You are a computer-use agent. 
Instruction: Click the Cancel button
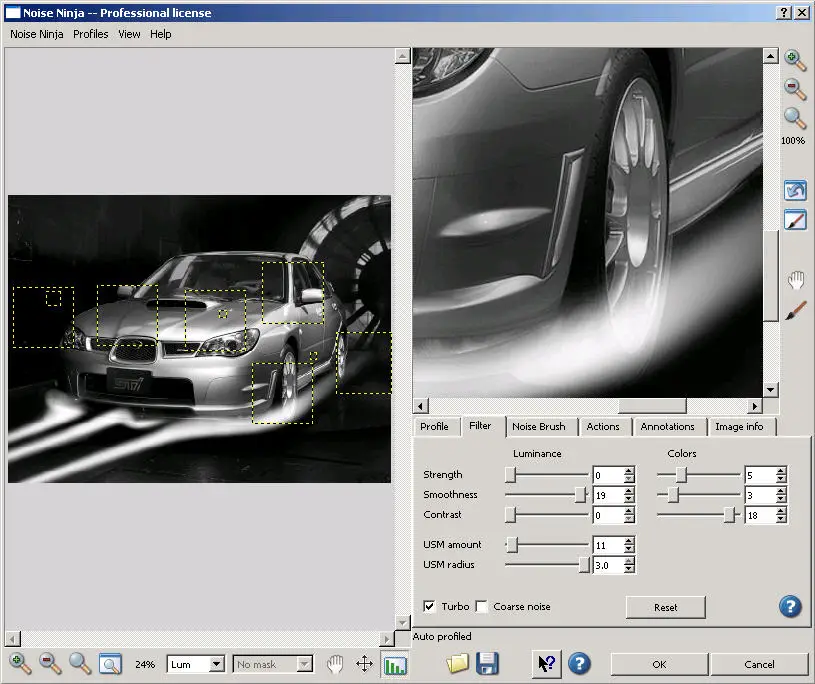(x=759, y=664)
